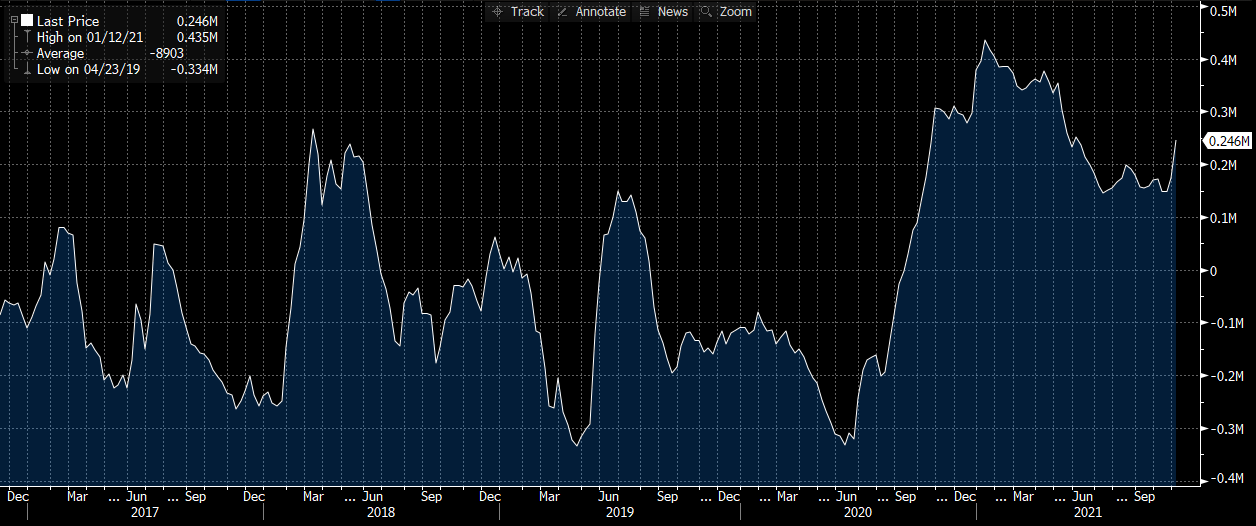Enable the Track crosshair tool
Viewport: 1256px width, 526px height.
point(519,11)
